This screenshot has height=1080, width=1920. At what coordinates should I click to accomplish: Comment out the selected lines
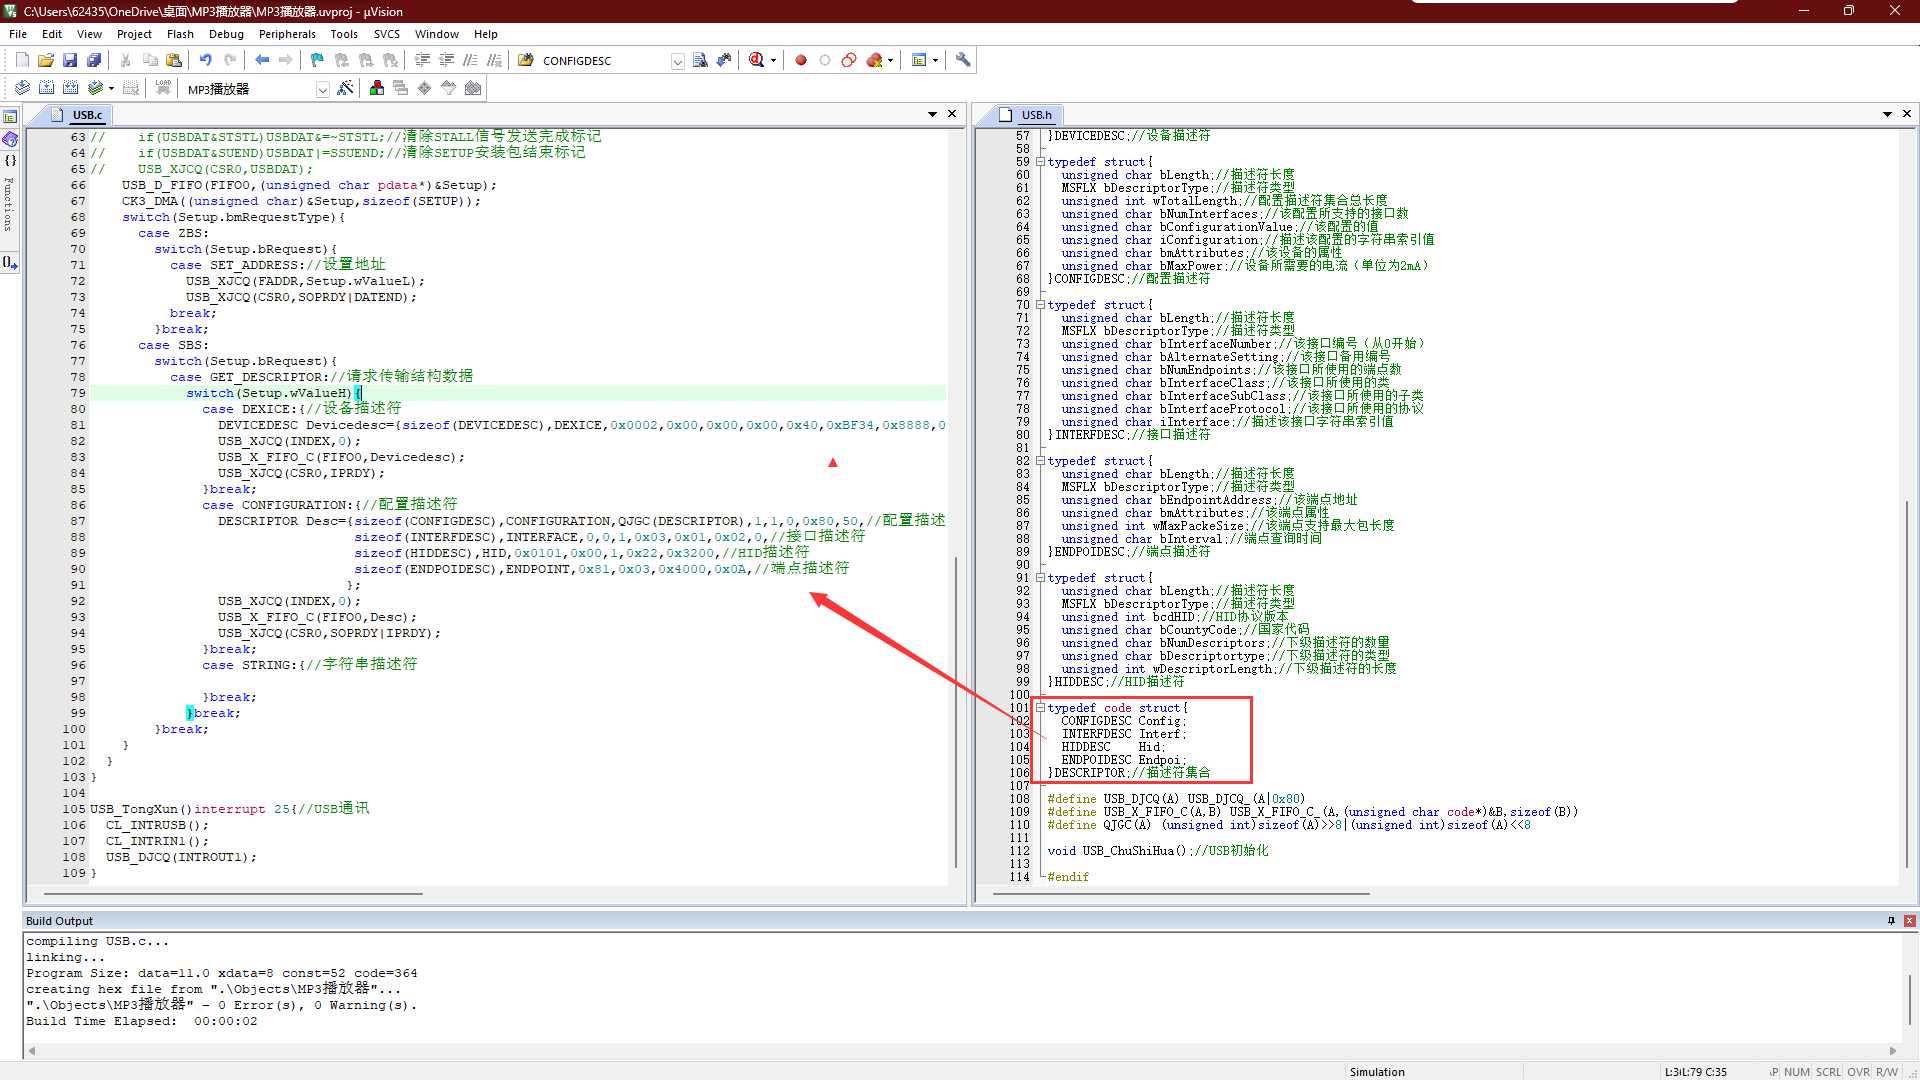point(470,60)
